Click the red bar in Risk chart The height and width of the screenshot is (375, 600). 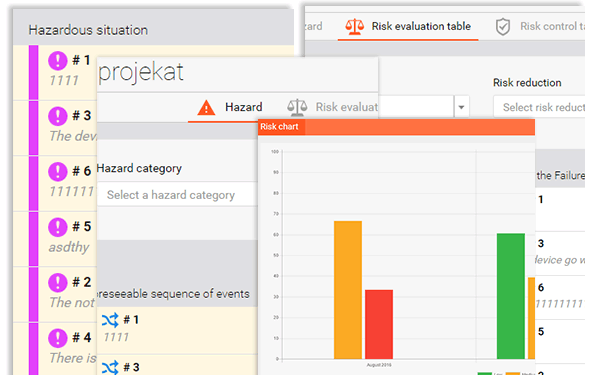(x=379, y=324)
